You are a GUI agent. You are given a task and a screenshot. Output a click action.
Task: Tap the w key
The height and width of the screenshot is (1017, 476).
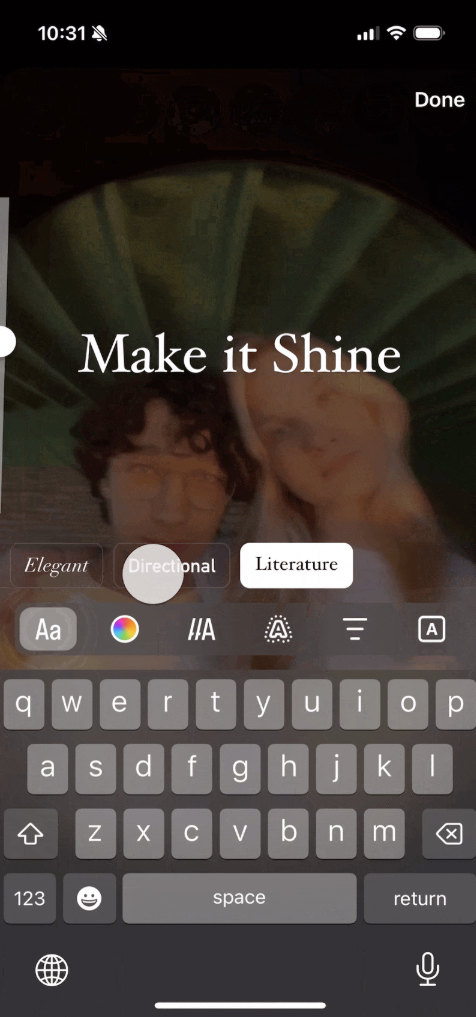[71, 704]
